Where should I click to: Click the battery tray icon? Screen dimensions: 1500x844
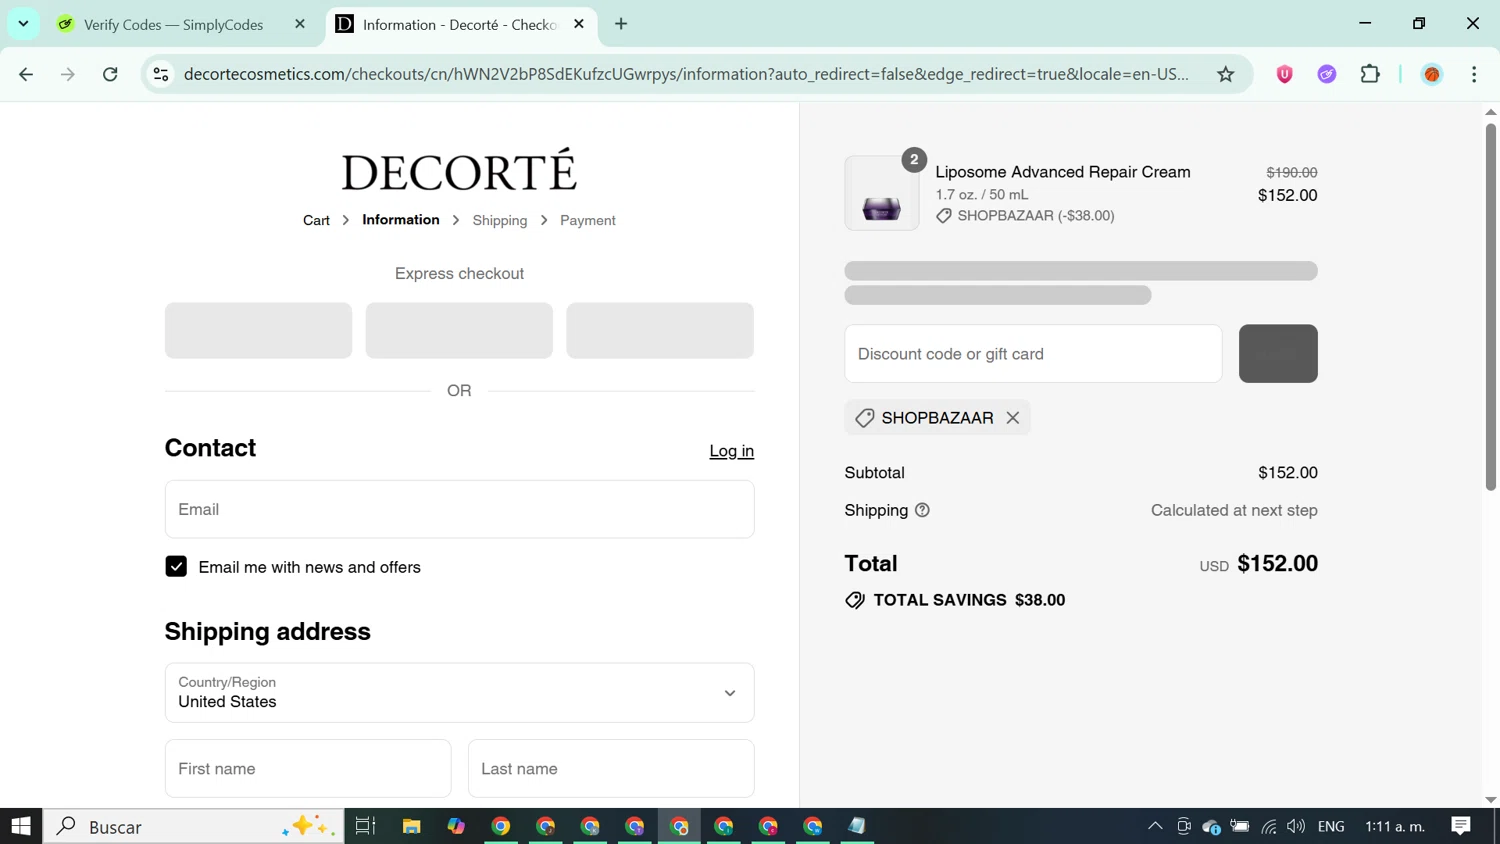(1240, 826)
